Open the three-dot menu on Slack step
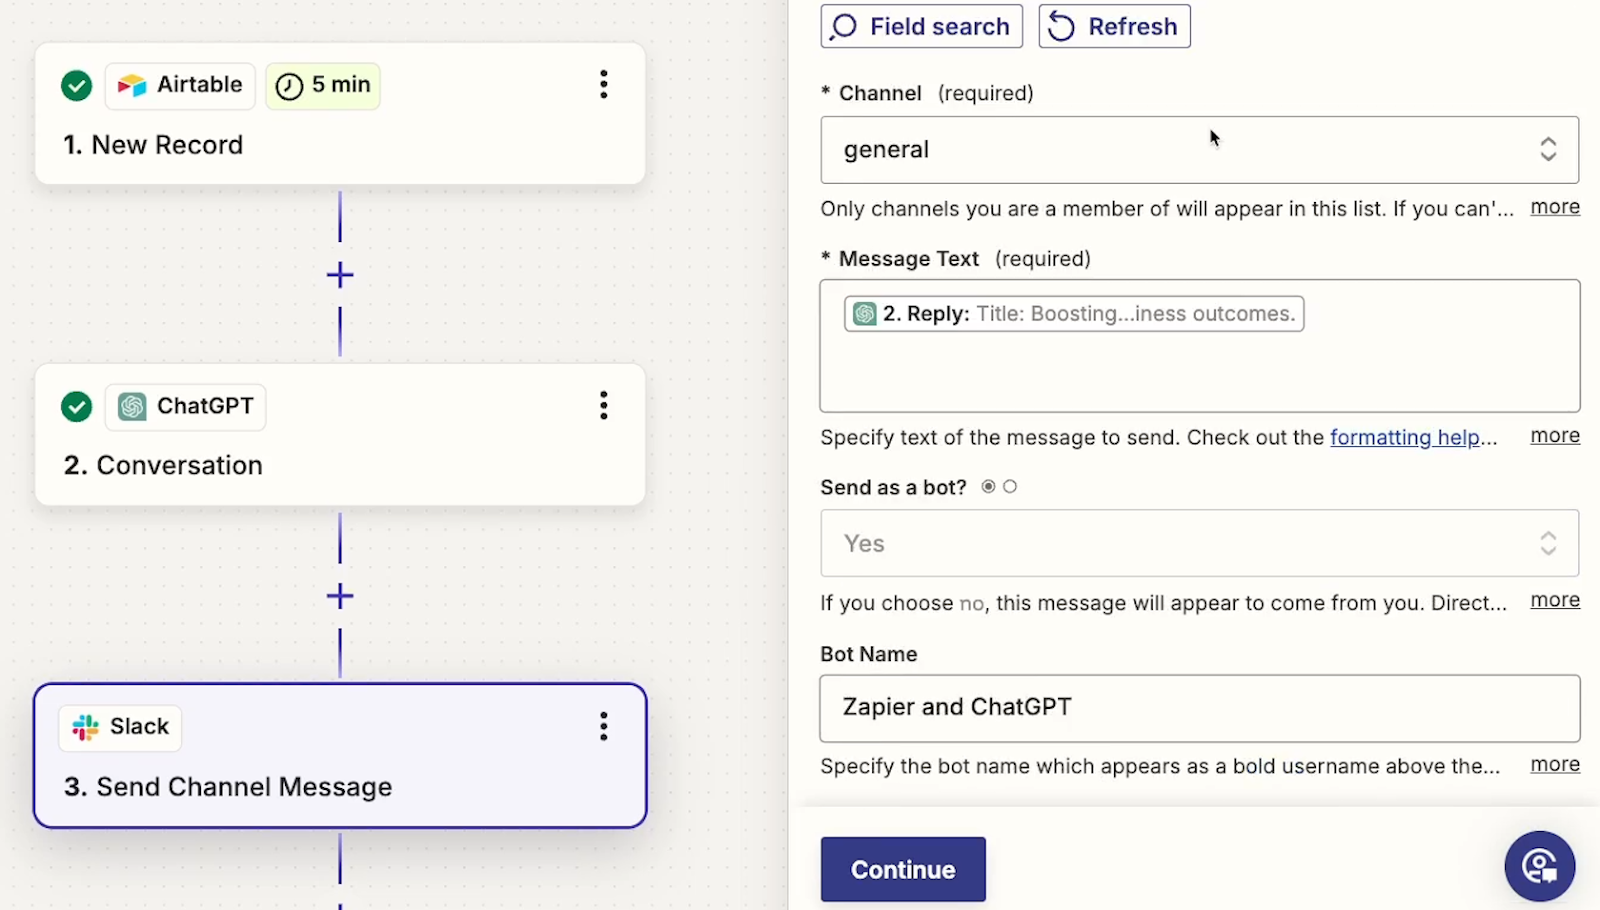Viewport: 1600px width, 910px height. [603, 726]
